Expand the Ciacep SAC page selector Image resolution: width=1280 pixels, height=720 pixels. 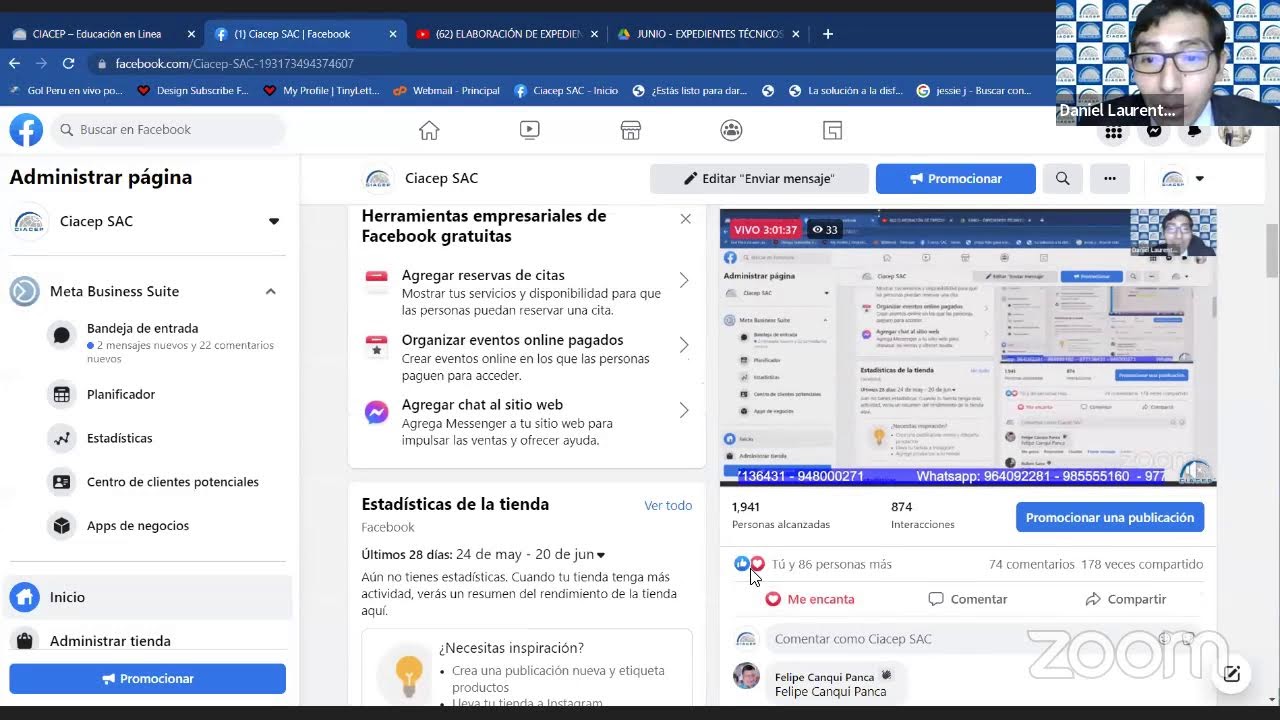274,221
